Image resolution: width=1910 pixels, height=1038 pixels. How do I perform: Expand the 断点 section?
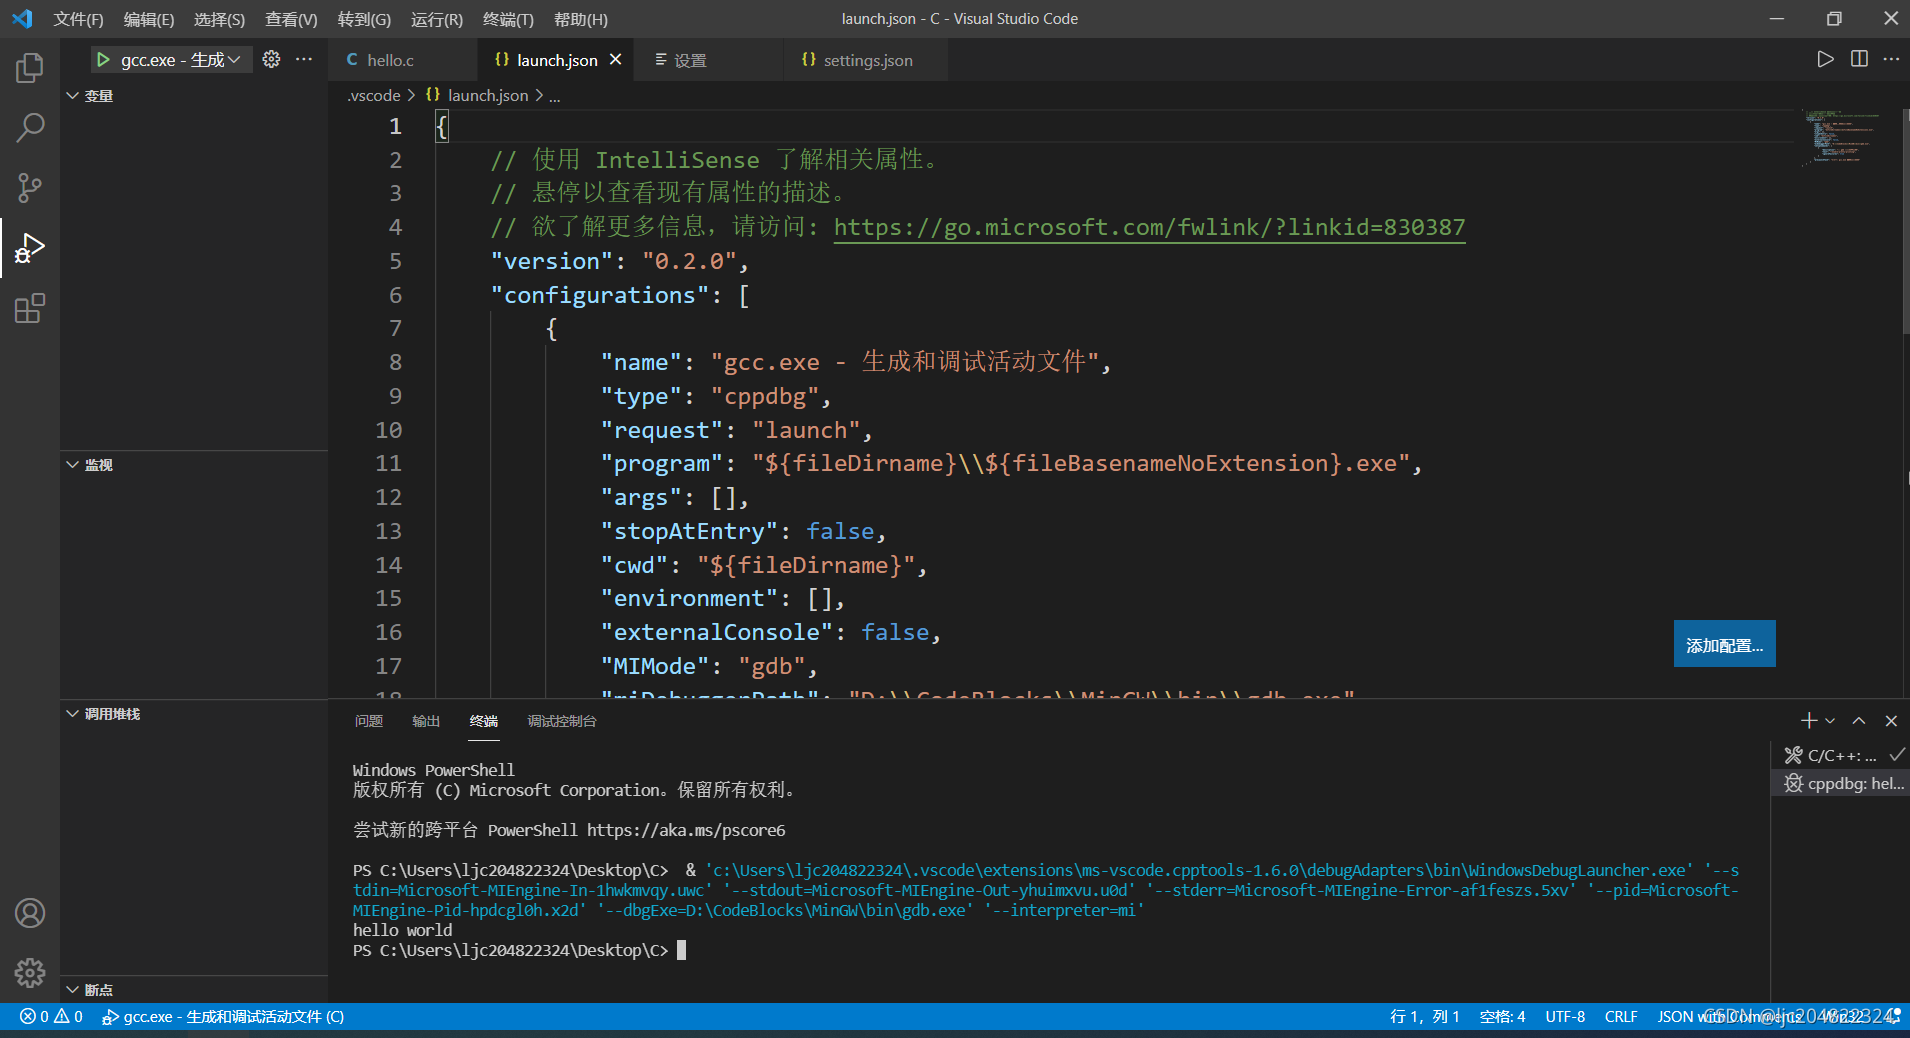(193, 990)
